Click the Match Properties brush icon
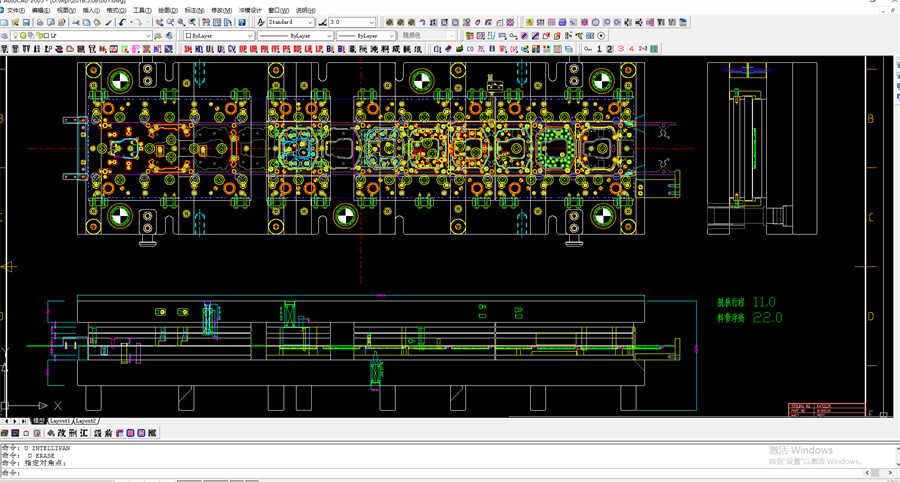Viewport: 900px width, 482px height. click(108, 22)
